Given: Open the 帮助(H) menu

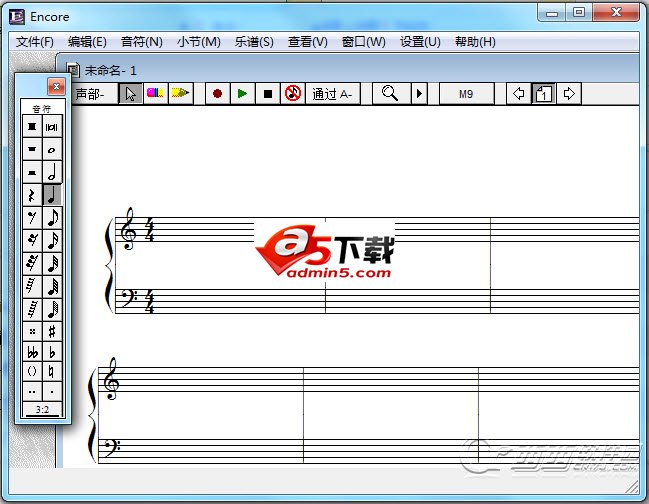Looking at the screenshot, I should click(x=475, y=42).
